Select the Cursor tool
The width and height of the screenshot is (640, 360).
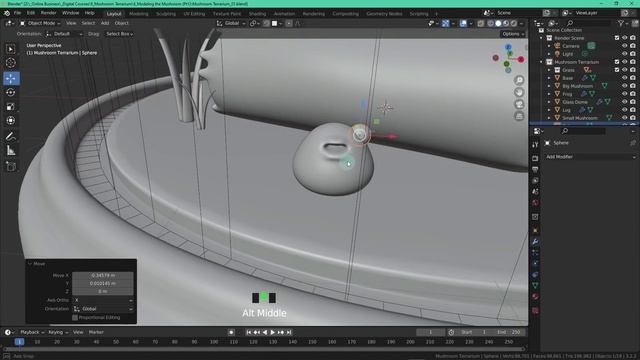[x=11, y=63]
